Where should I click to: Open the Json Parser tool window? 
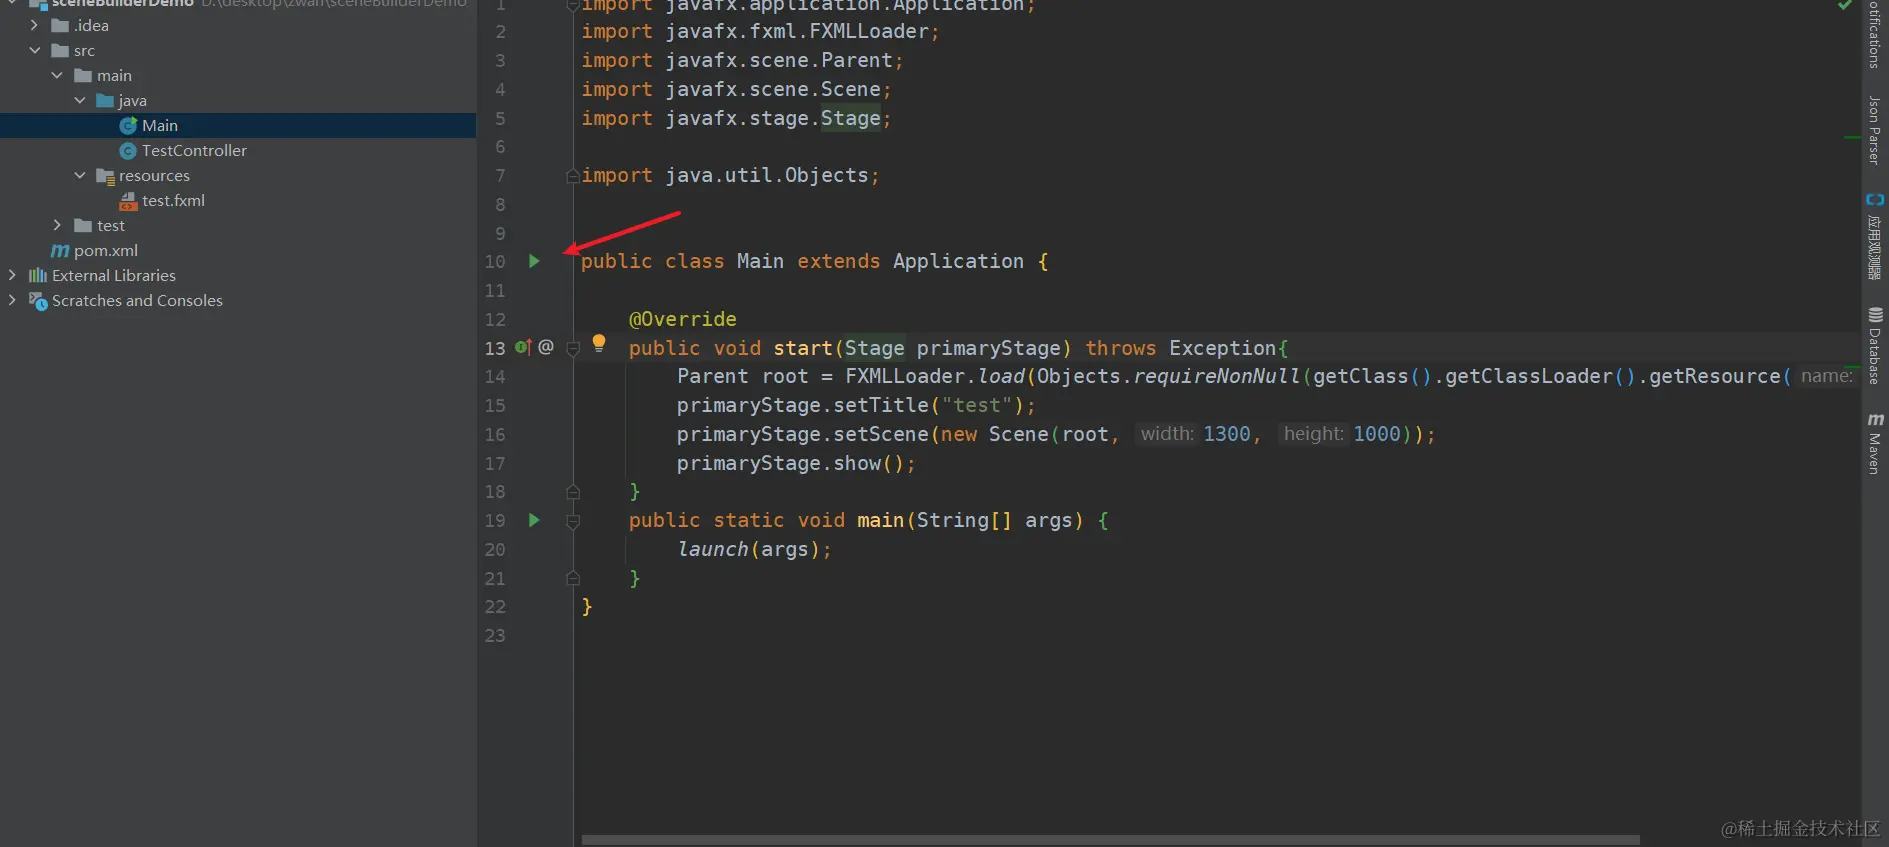point(1875,130)
